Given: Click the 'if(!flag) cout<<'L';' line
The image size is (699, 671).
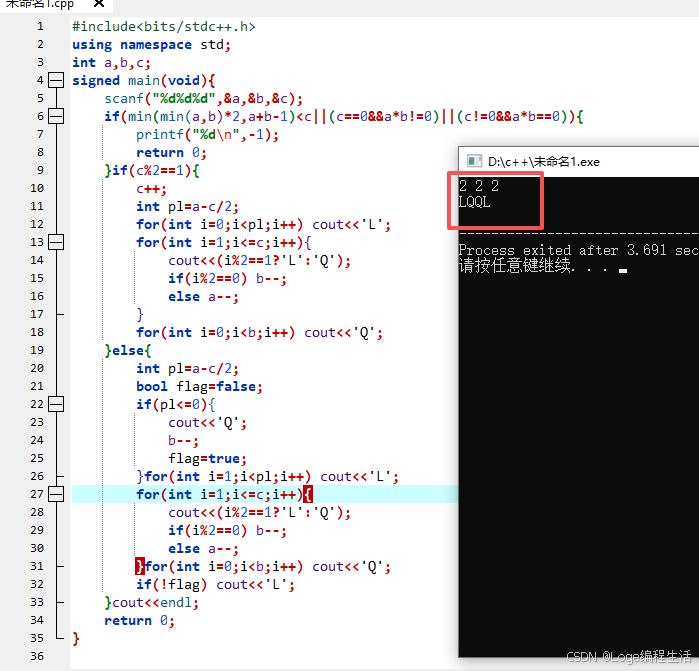Looking at the screenshot, I should click(x=215, y=585).
